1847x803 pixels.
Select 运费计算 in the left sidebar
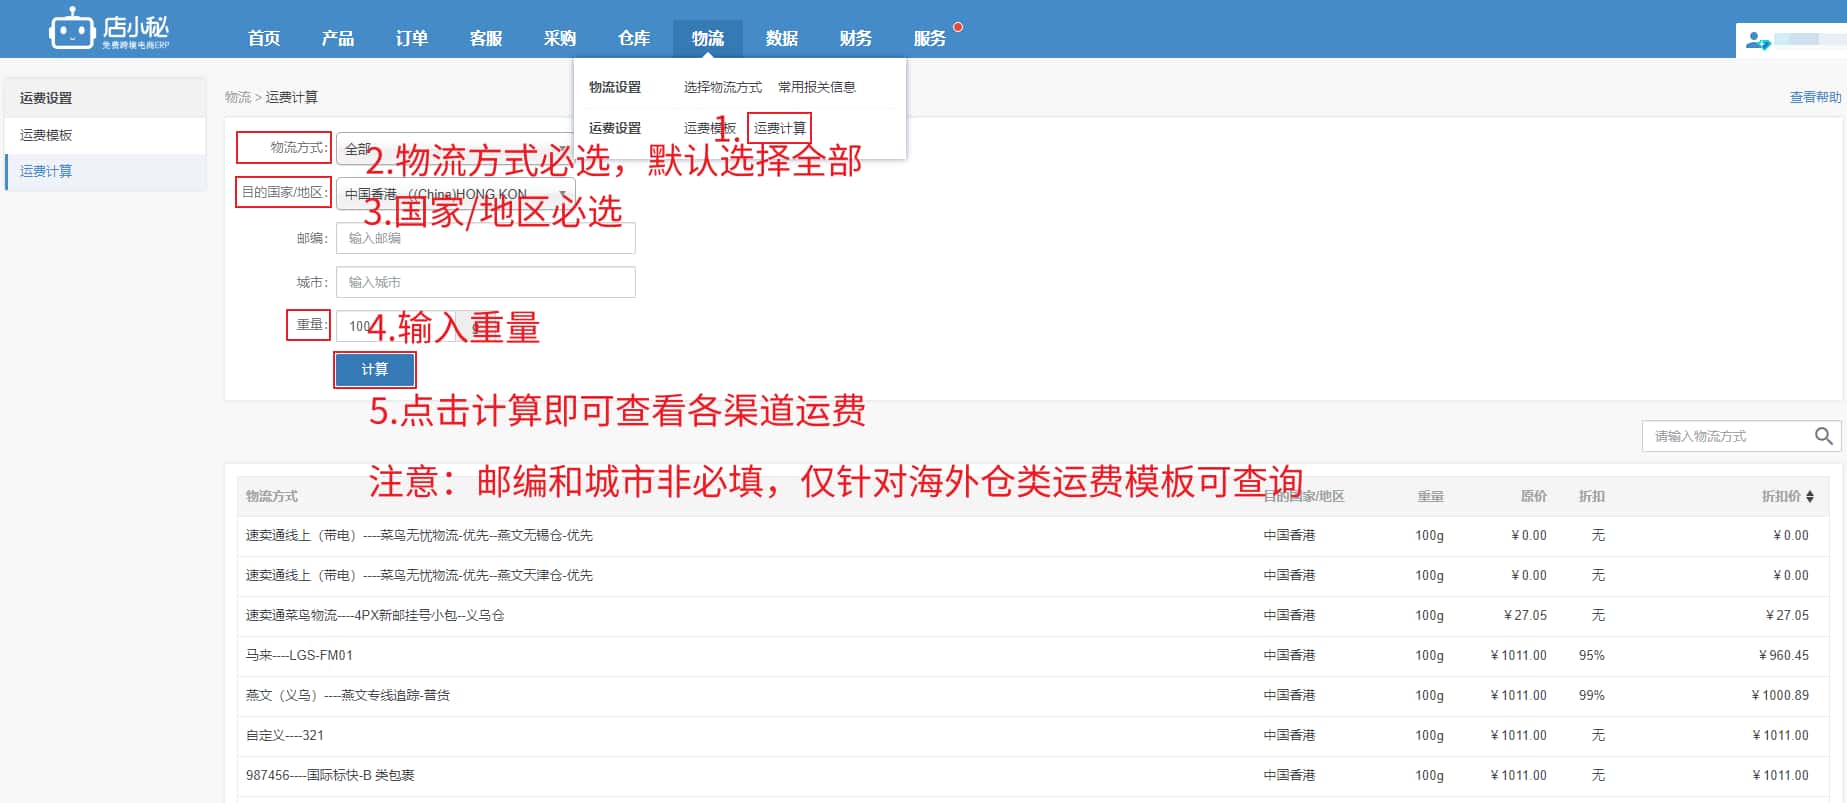(46, 171)
